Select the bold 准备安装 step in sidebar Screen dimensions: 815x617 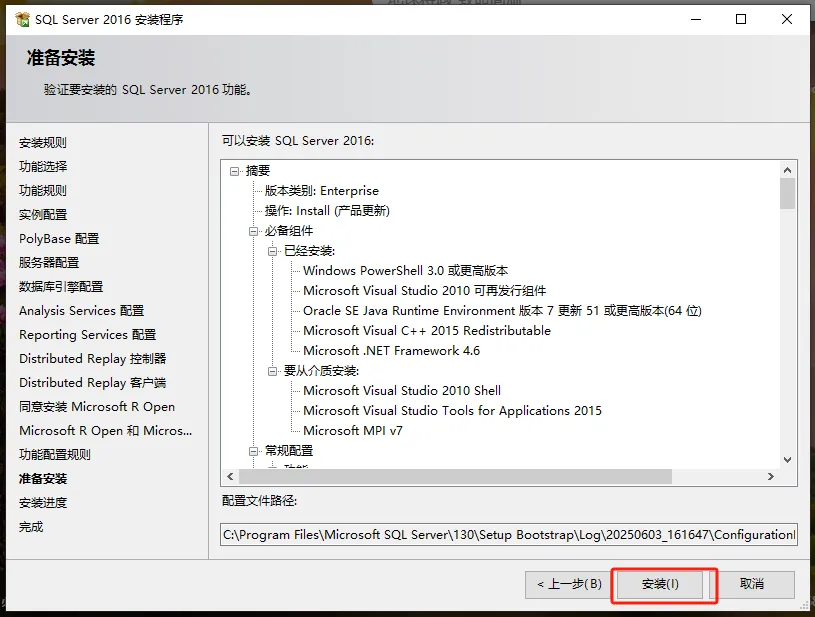[43, 479]
